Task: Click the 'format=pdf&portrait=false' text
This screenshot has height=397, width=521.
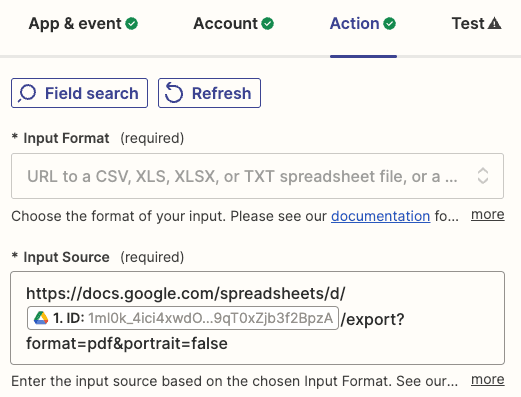Action: coord(127,344)
